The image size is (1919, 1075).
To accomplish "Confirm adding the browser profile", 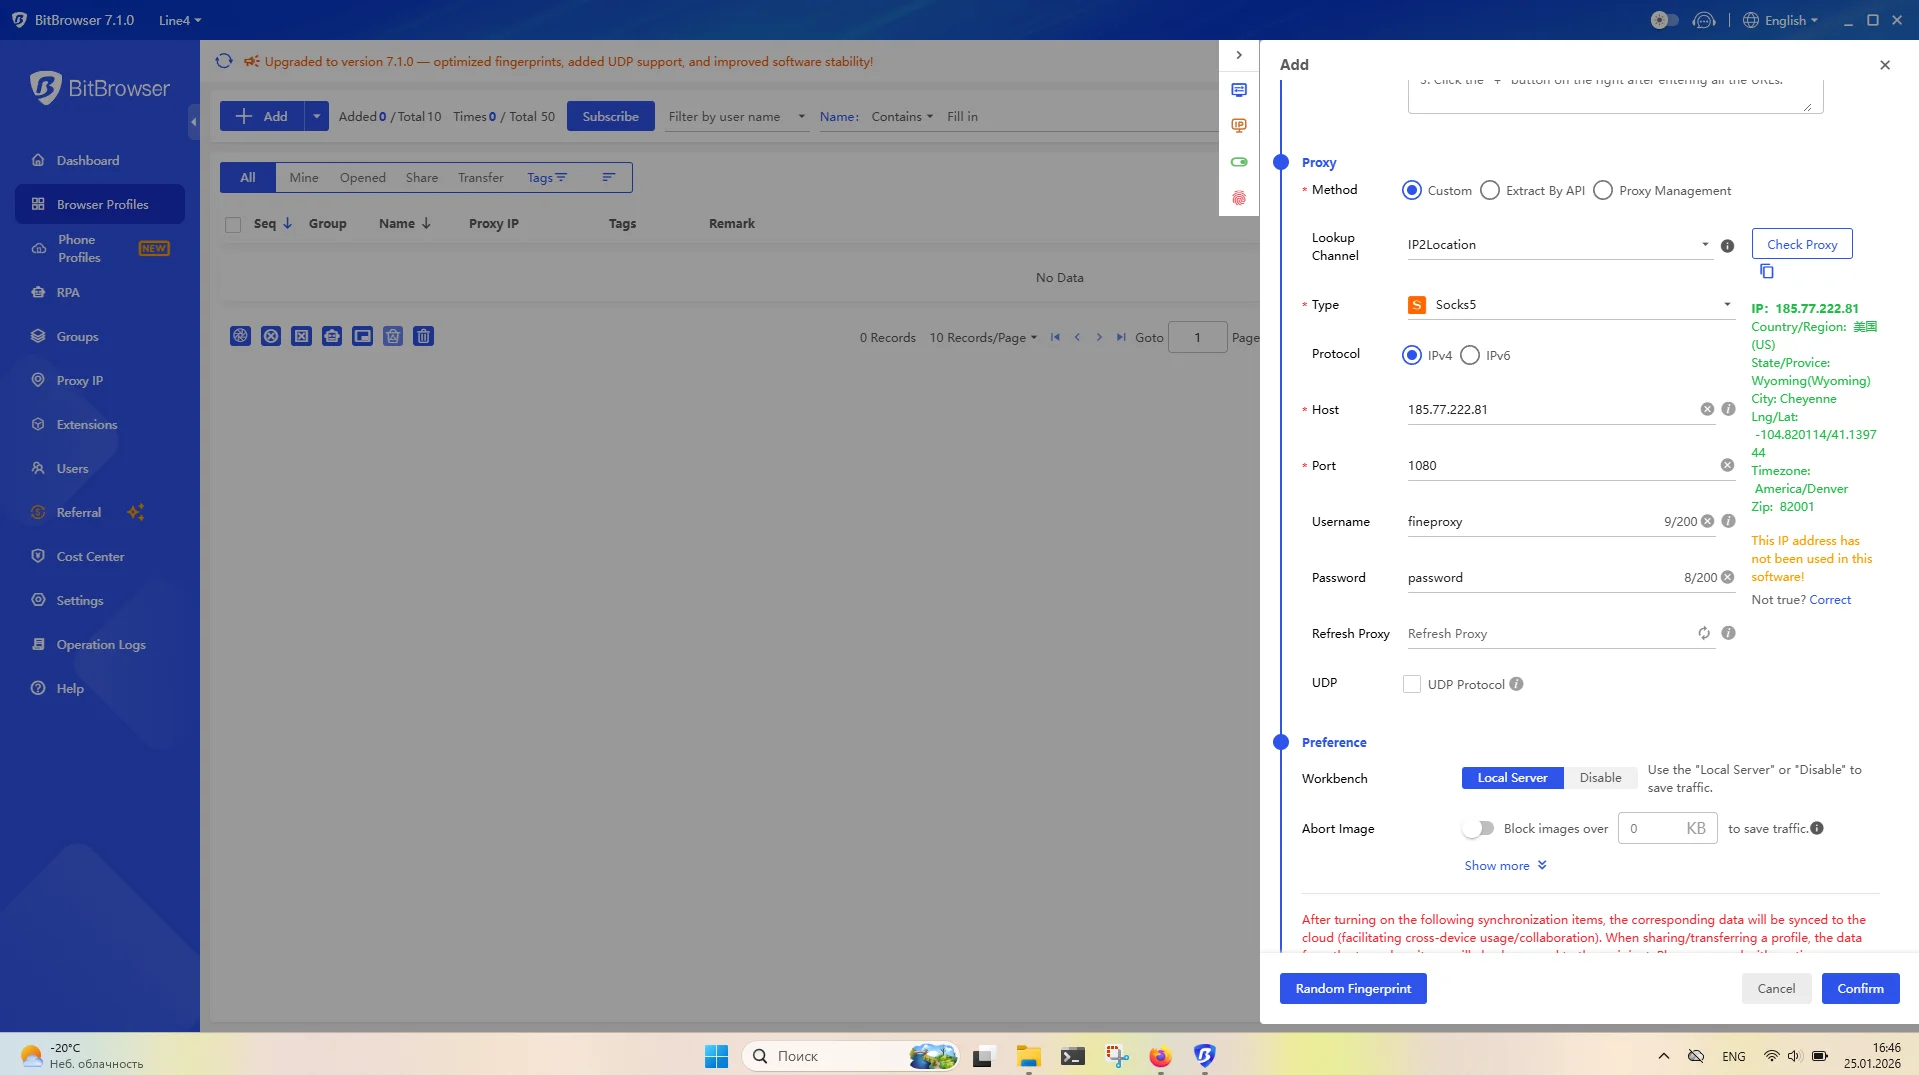I will point(1860,988).
